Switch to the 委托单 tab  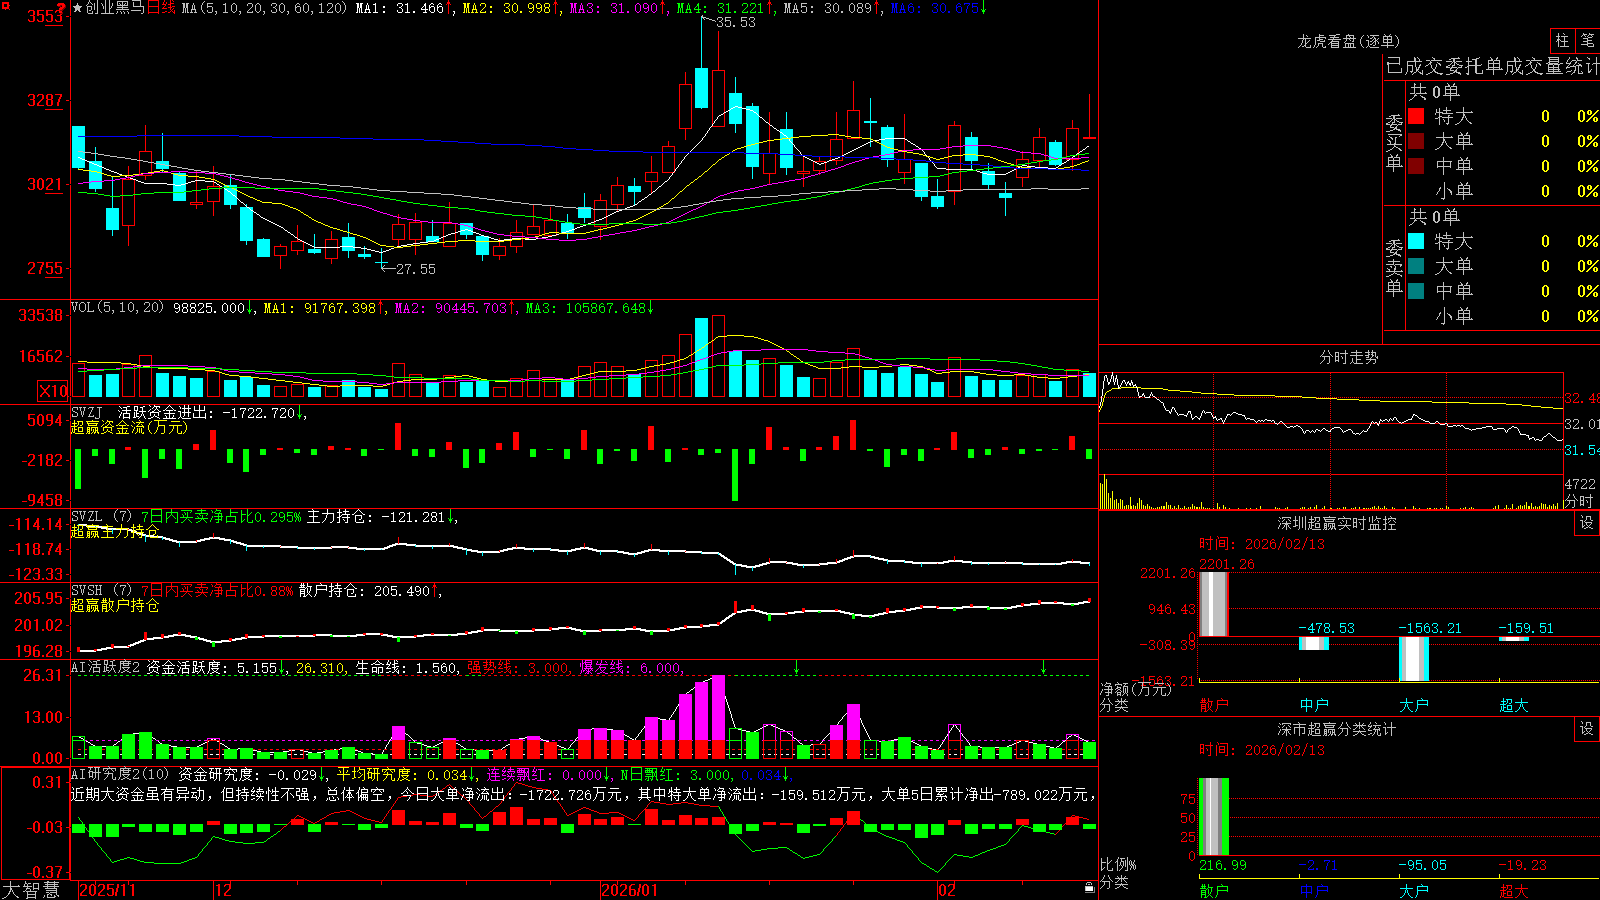(1474, 67)
